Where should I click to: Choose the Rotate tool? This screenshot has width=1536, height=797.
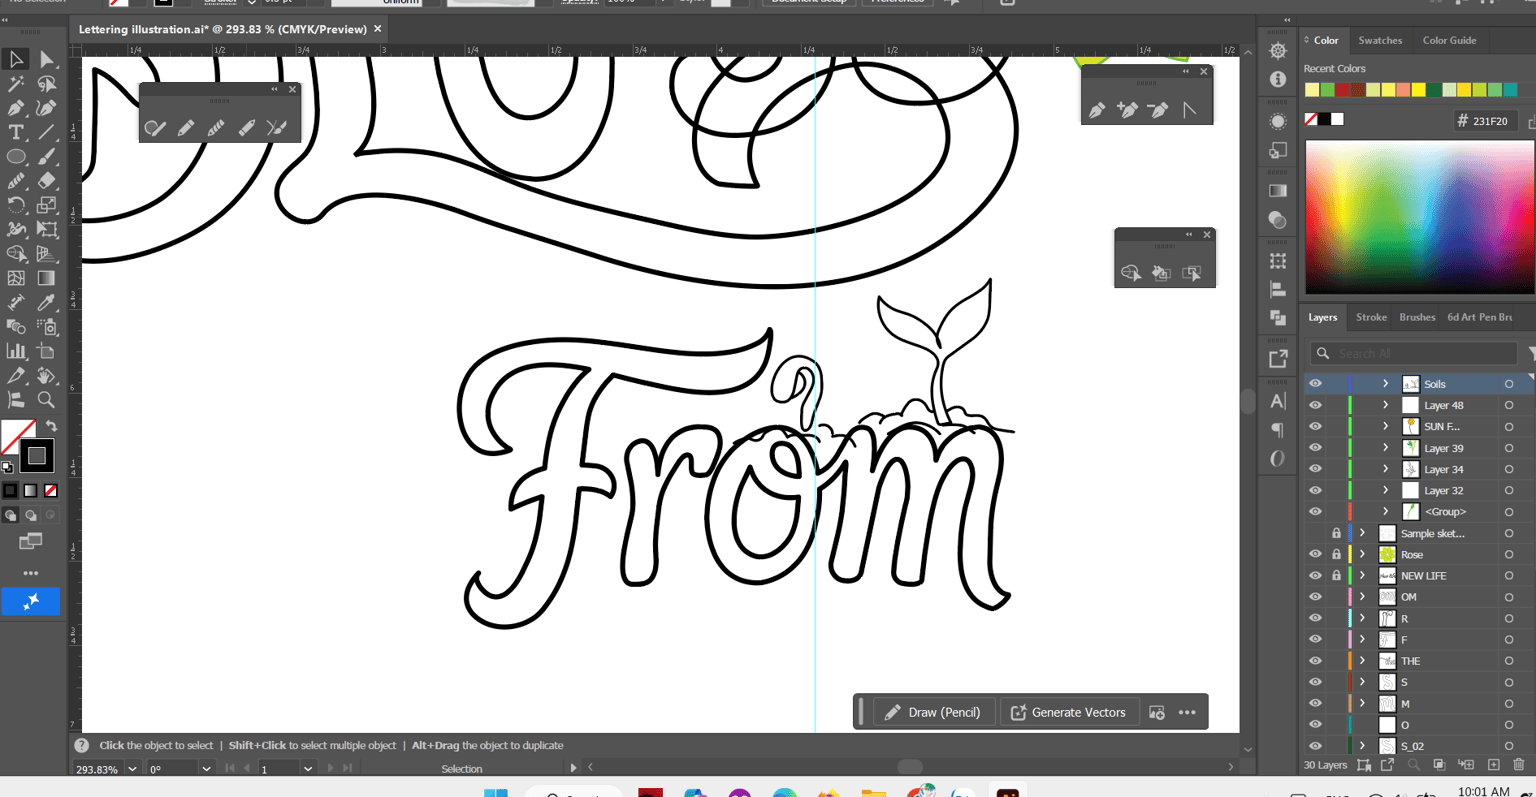[16, 205]
